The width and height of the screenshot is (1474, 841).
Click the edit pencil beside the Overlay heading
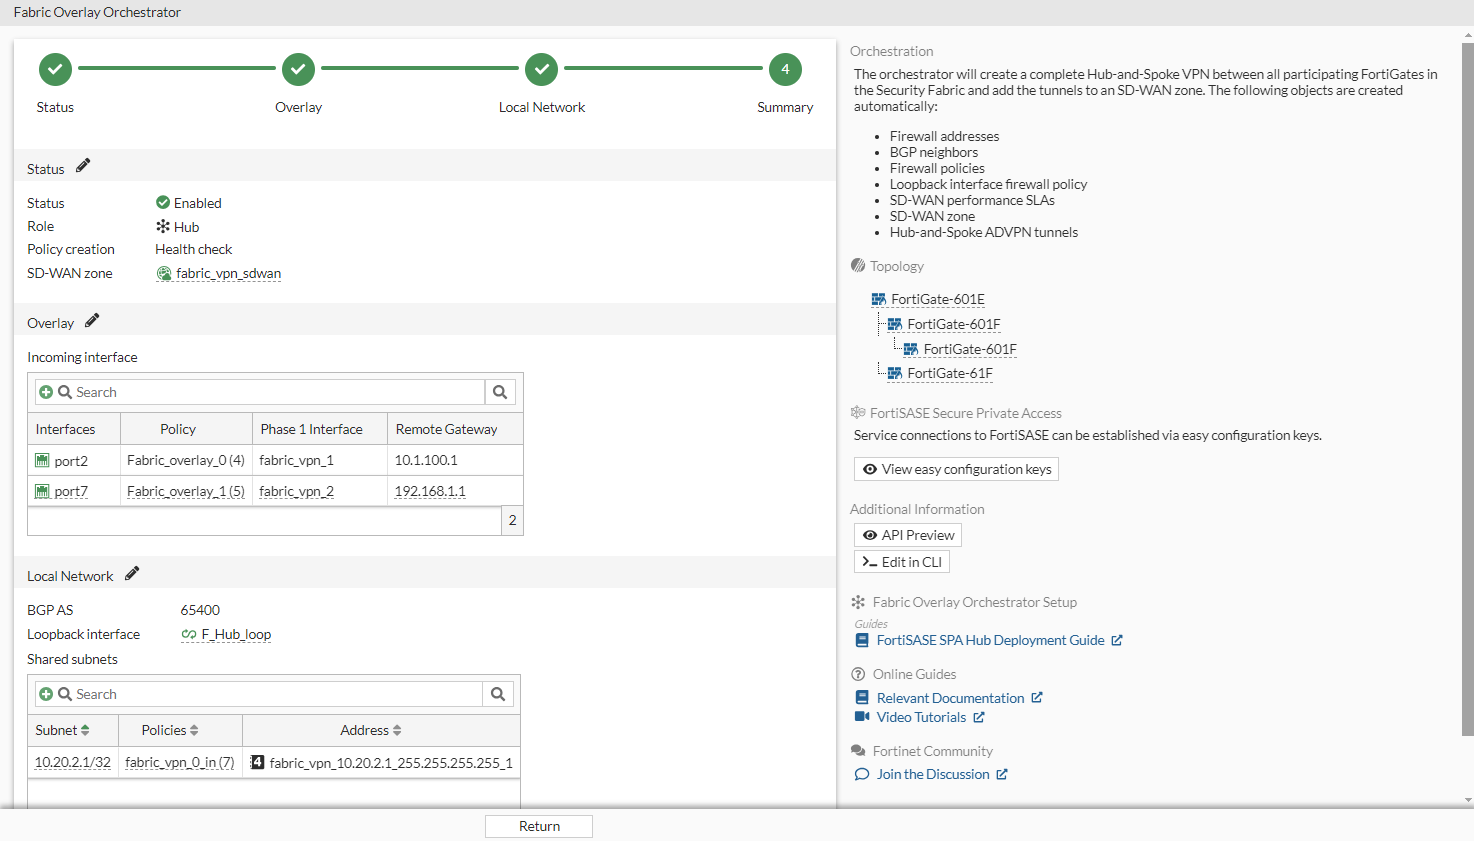(91, 319)
